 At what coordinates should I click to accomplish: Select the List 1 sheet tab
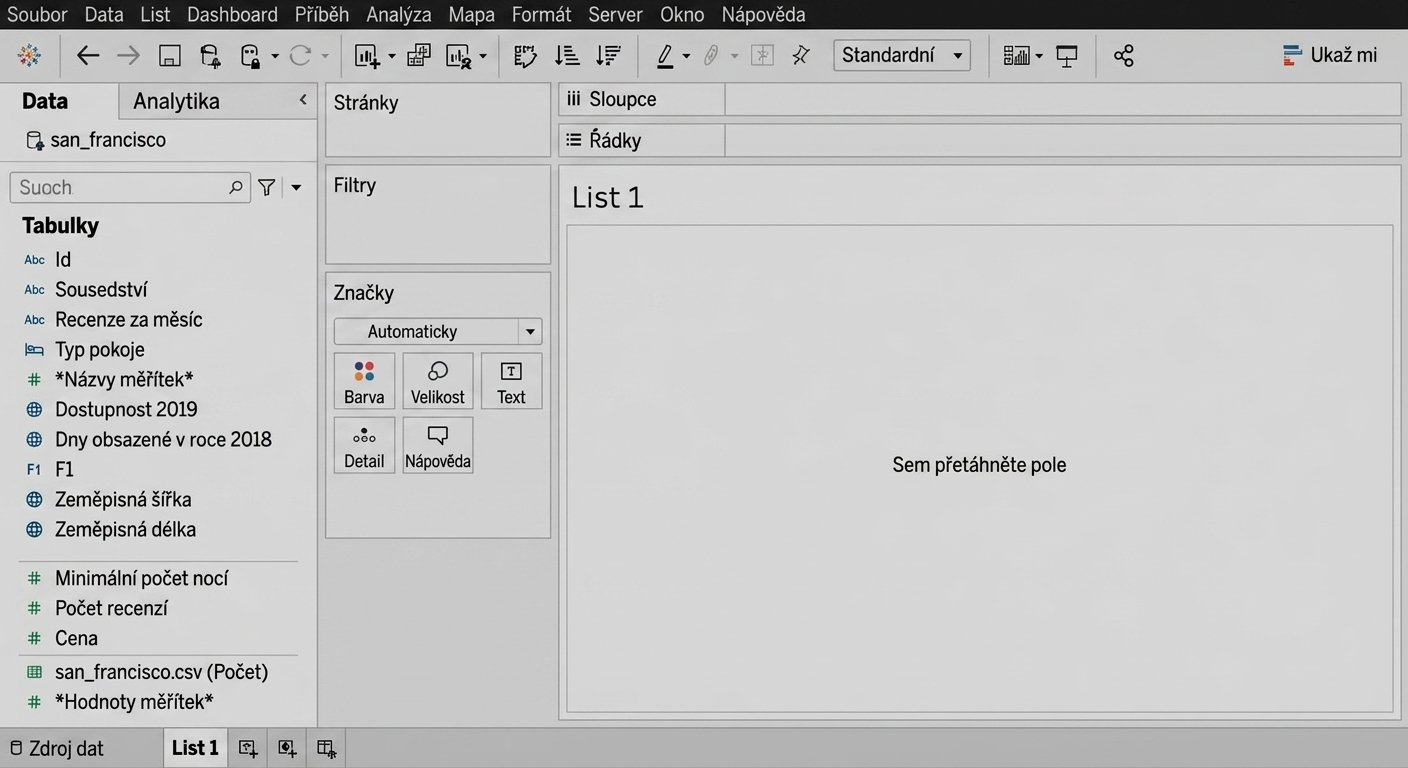pyautogui.click(x=195, y=748)
